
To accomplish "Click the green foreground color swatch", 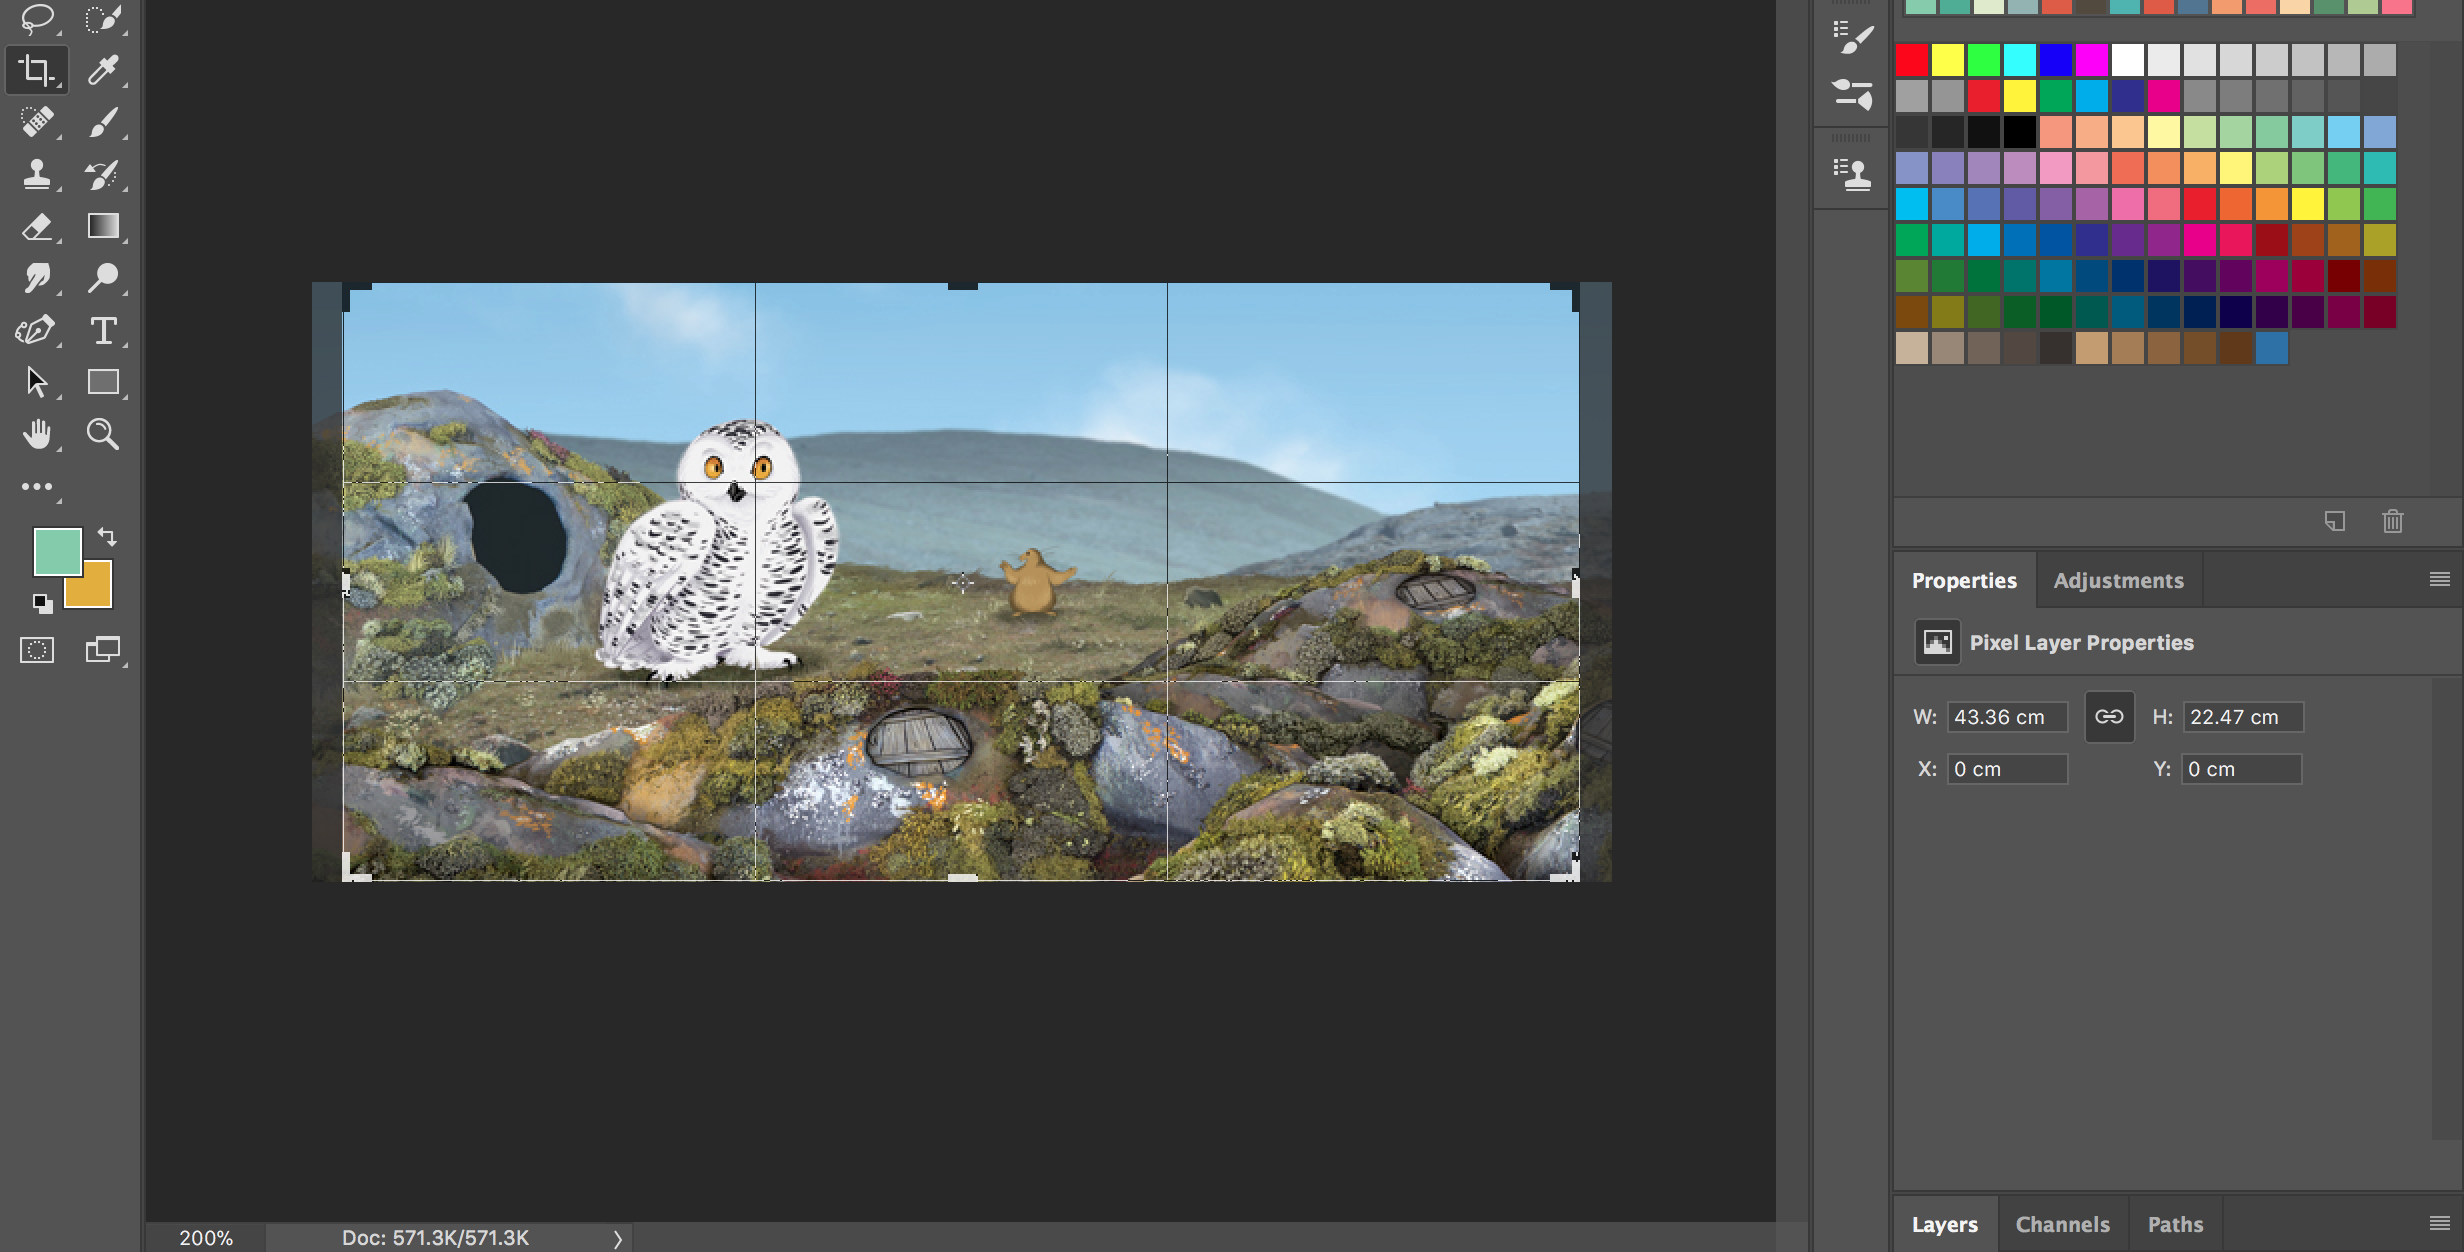I will coord(55,550).
